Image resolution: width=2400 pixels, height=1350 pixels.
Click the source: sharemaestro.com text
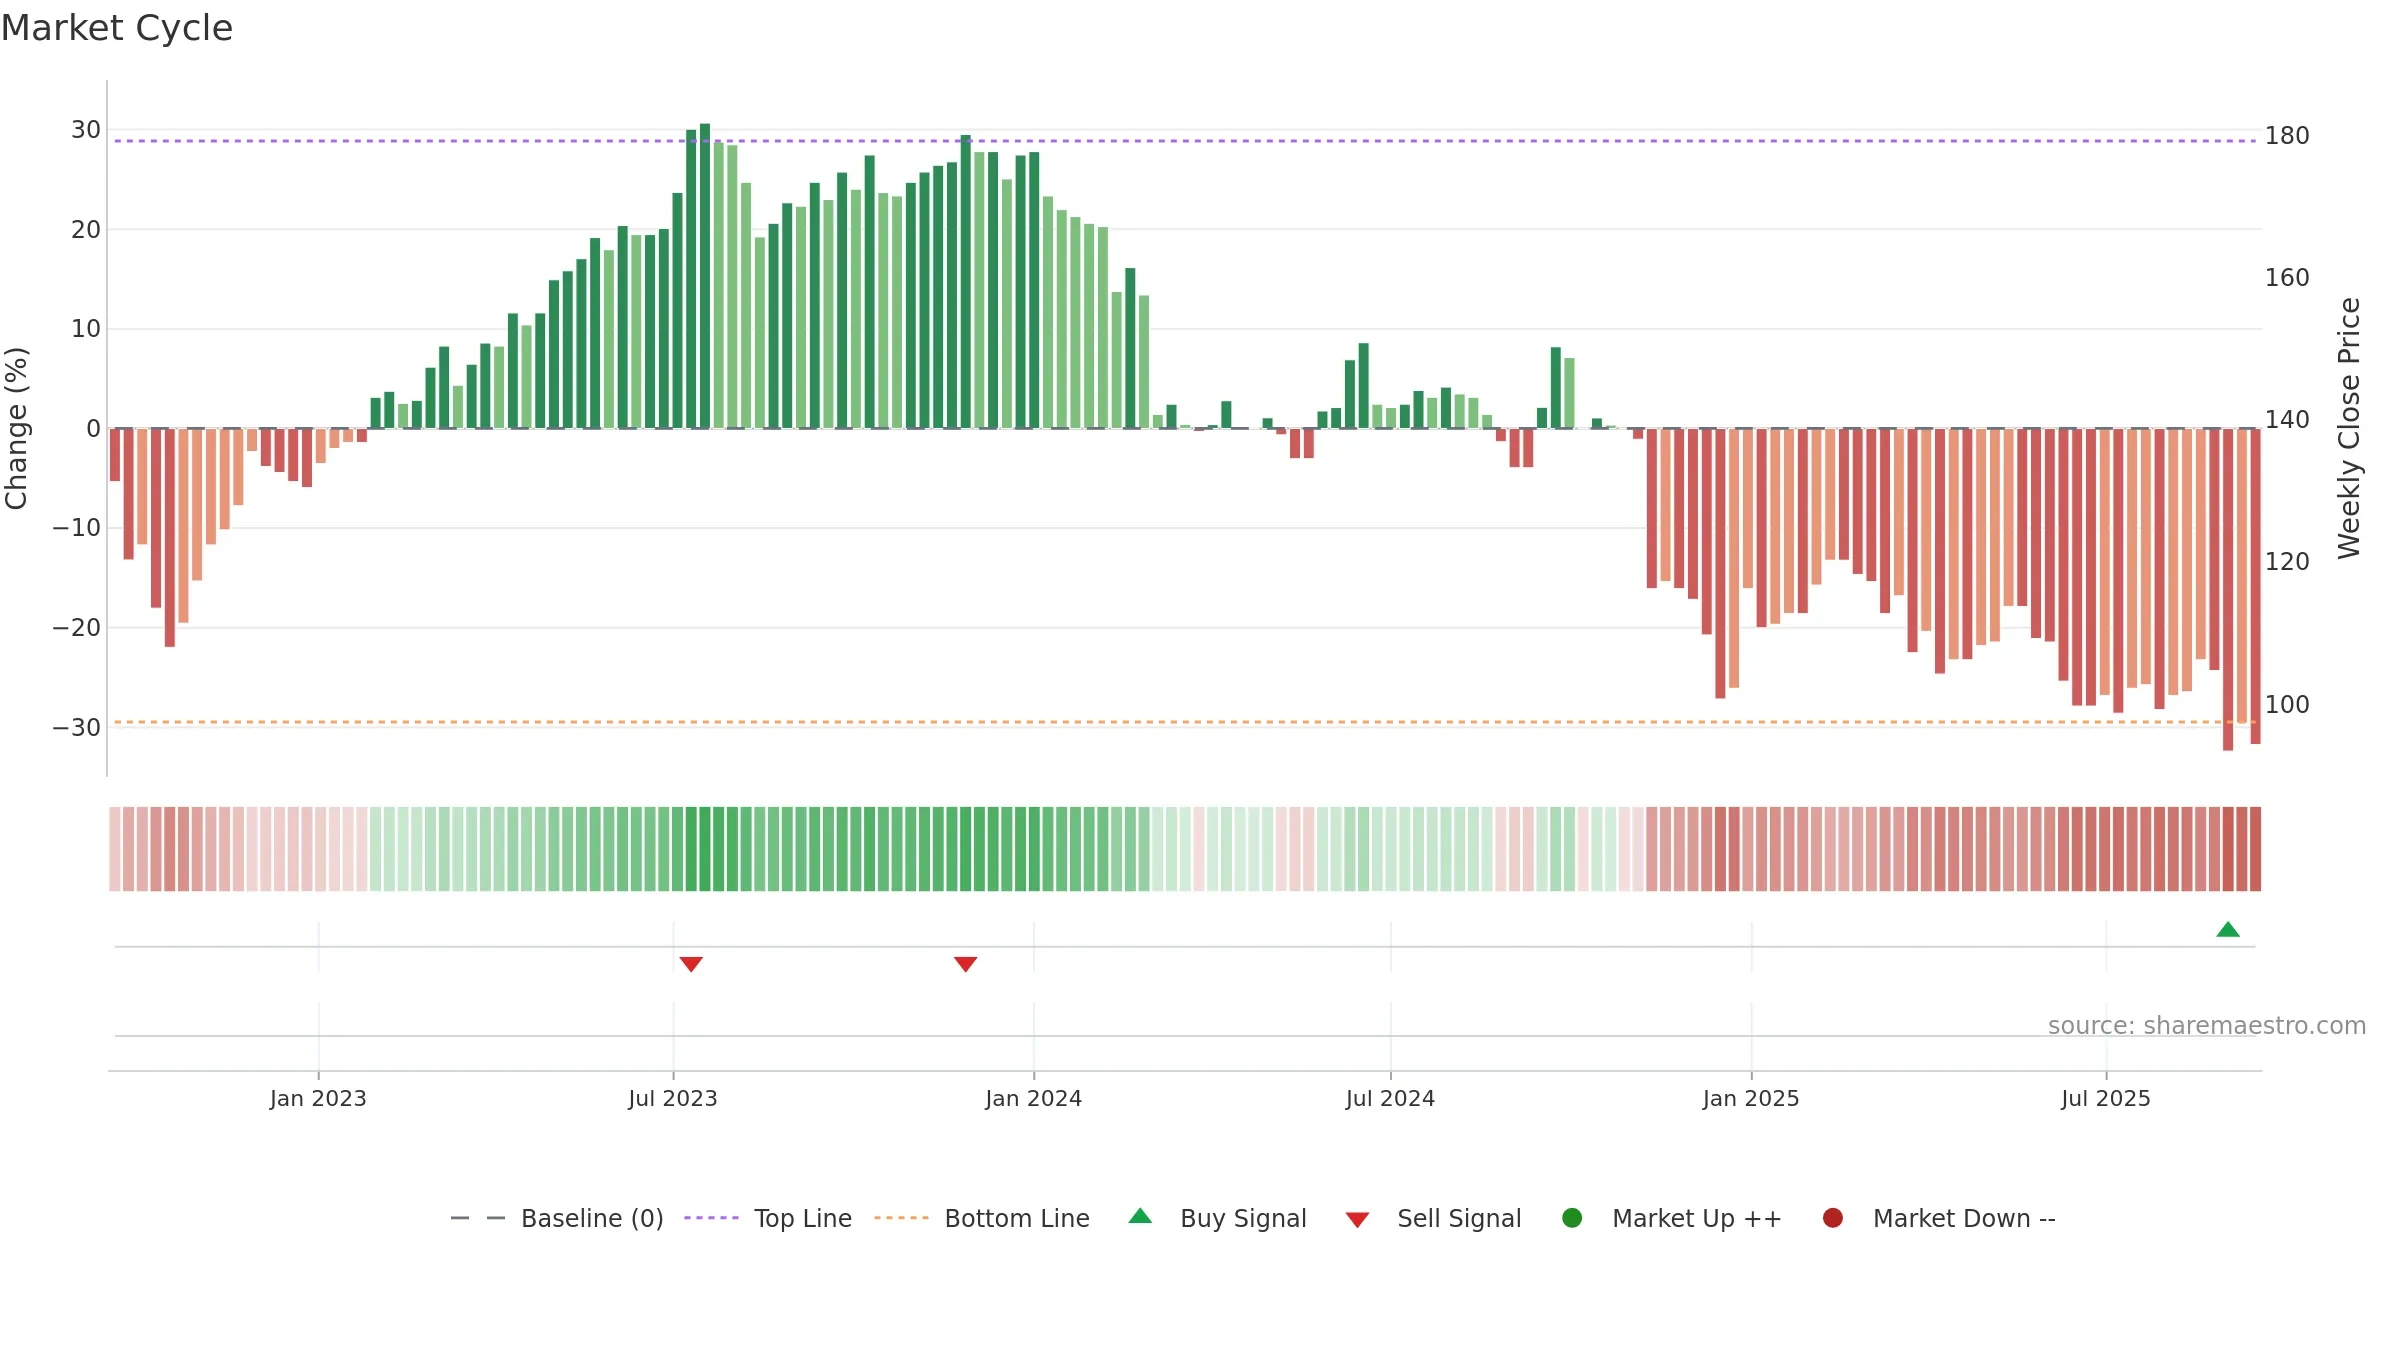tap(2207, 1026)
